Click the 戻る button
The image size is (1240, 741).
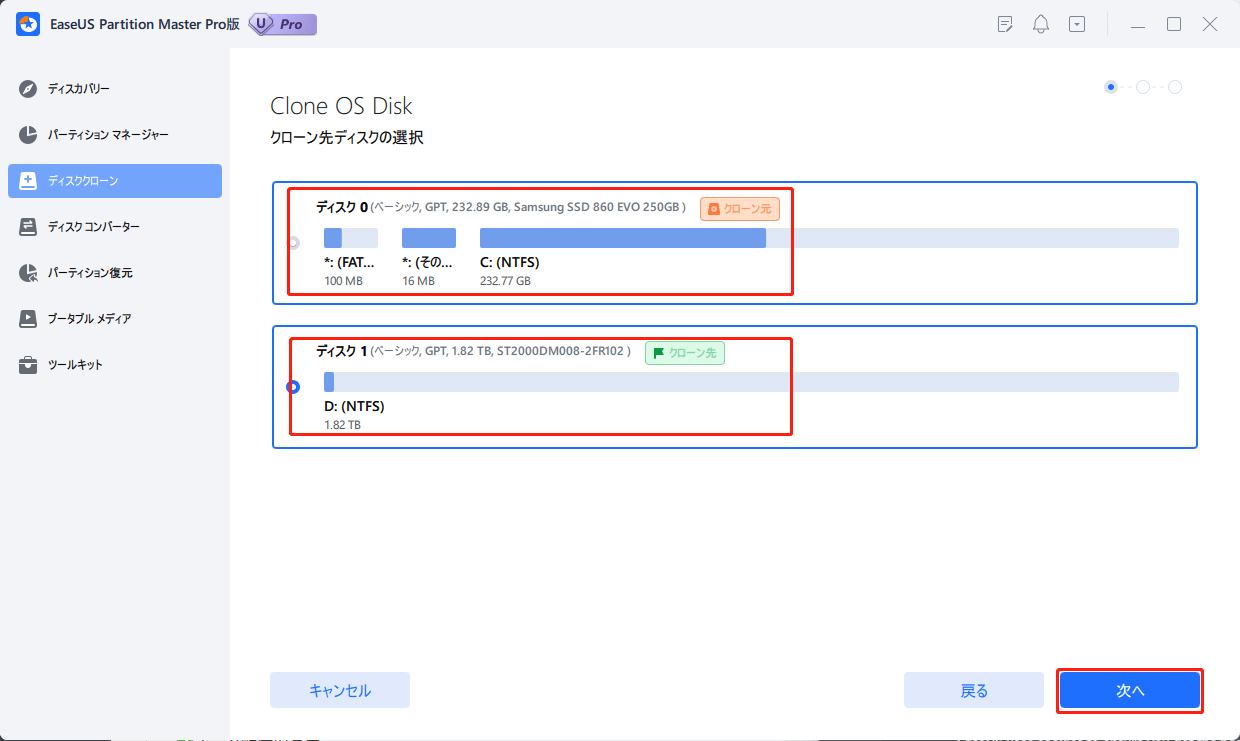point(973,690)
